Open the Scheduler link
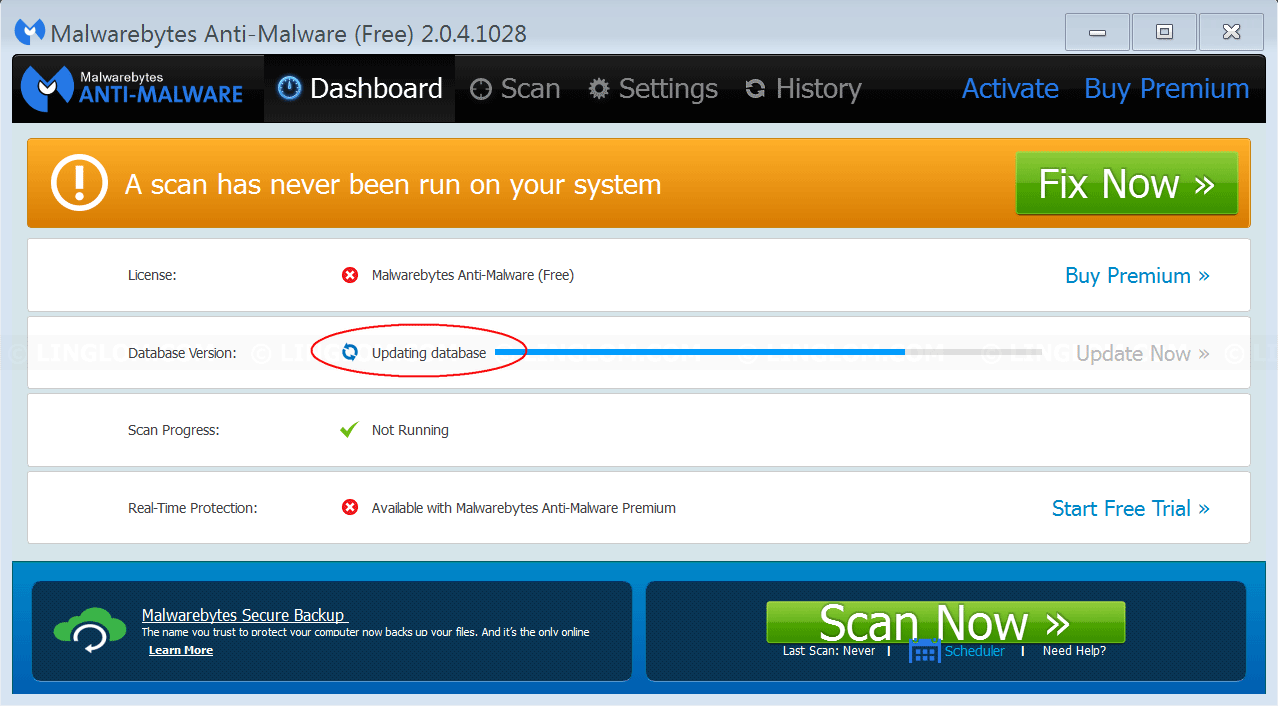Viewport: 1278px width, 706px height. 975,651
